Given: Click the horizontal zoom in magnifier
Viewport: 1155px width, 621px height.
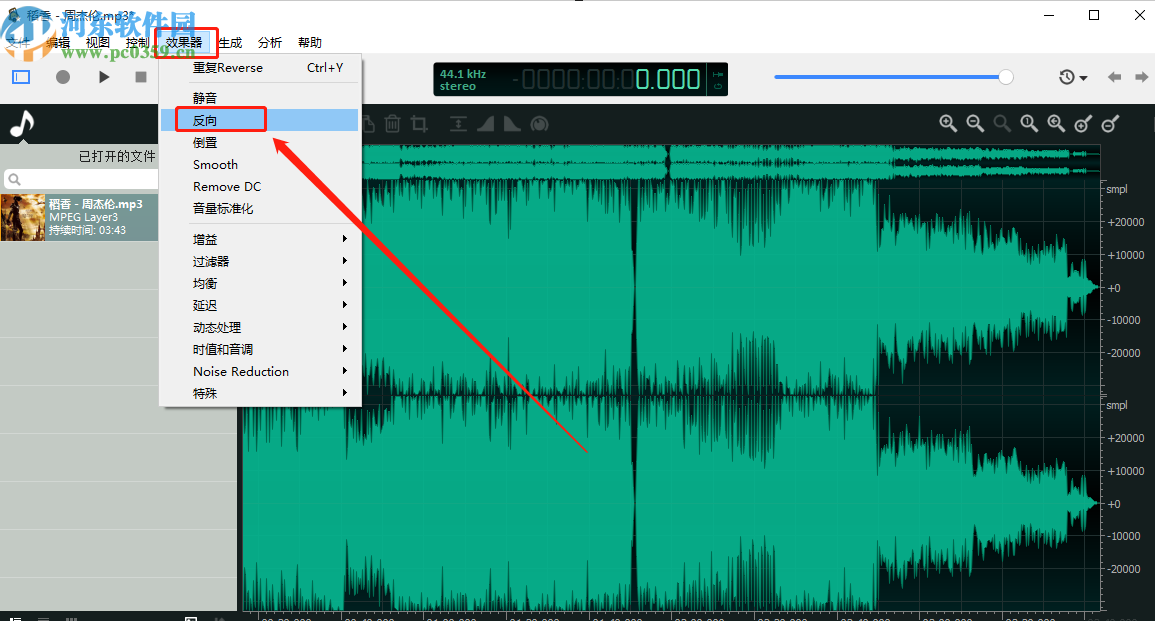Looking at the screenshot, I should (948, 124).
